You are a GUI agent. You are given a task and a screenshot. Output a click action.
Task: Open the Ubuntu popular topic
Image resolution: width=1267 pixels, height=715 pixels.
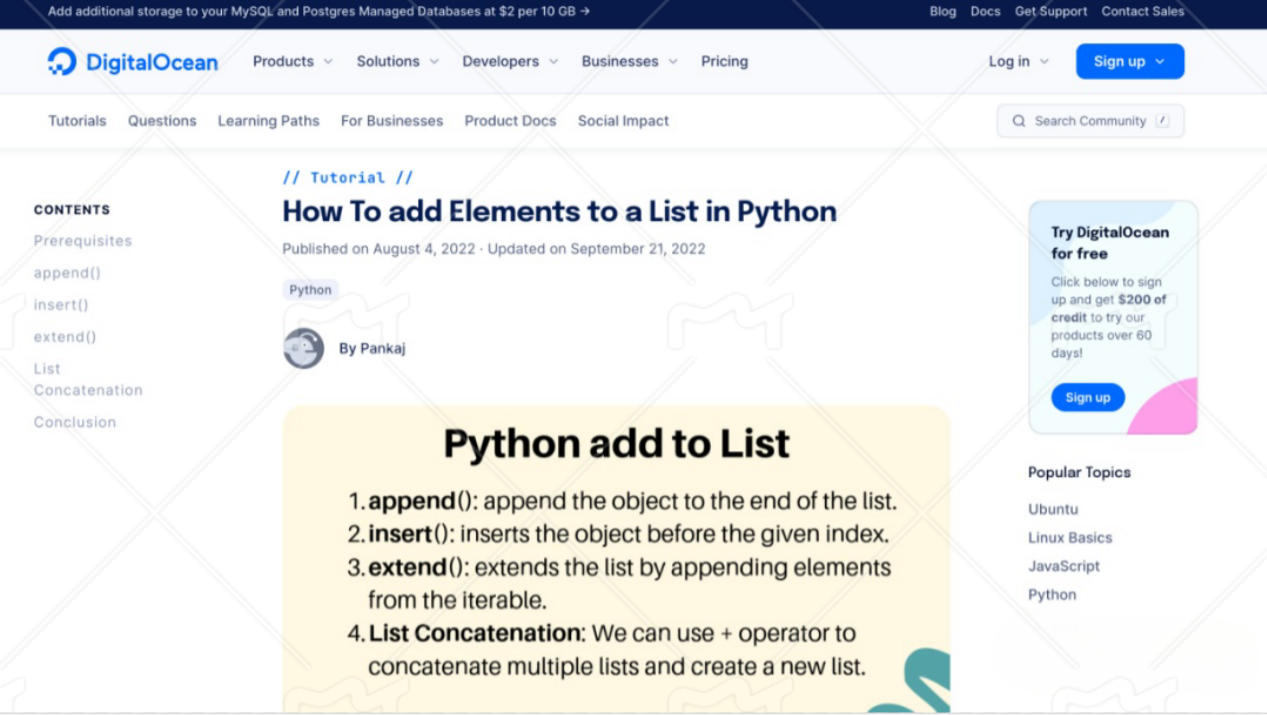(x=1053, y=509)
